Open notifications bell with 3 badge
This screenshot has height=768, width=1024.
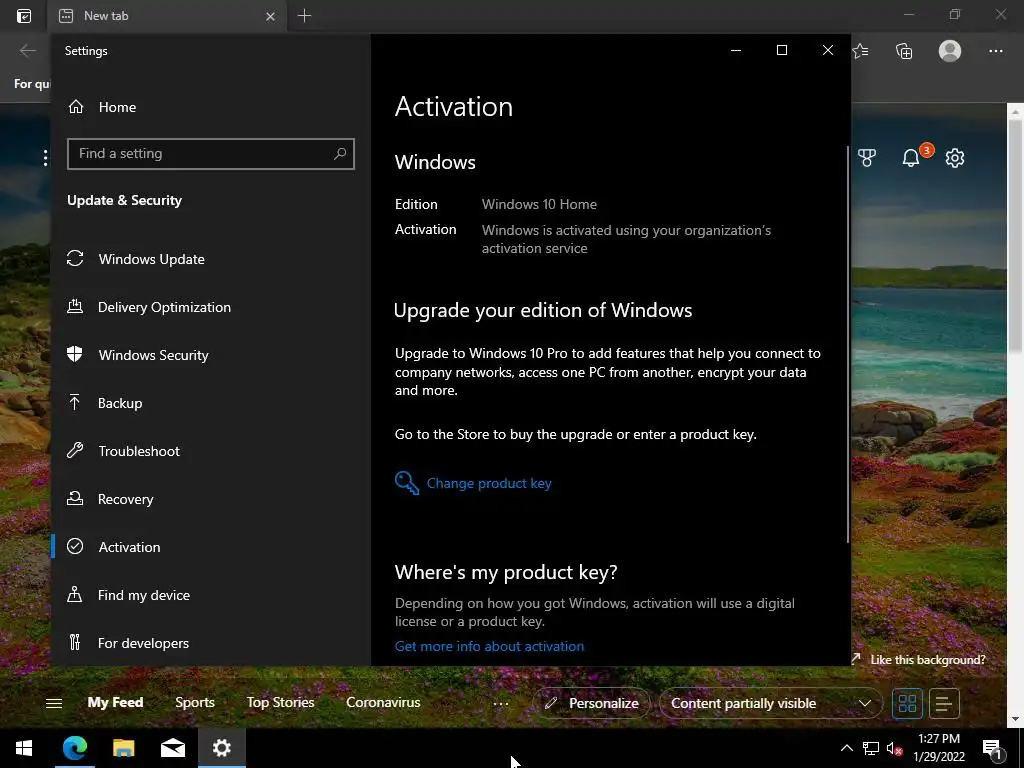tap(912, 157)
